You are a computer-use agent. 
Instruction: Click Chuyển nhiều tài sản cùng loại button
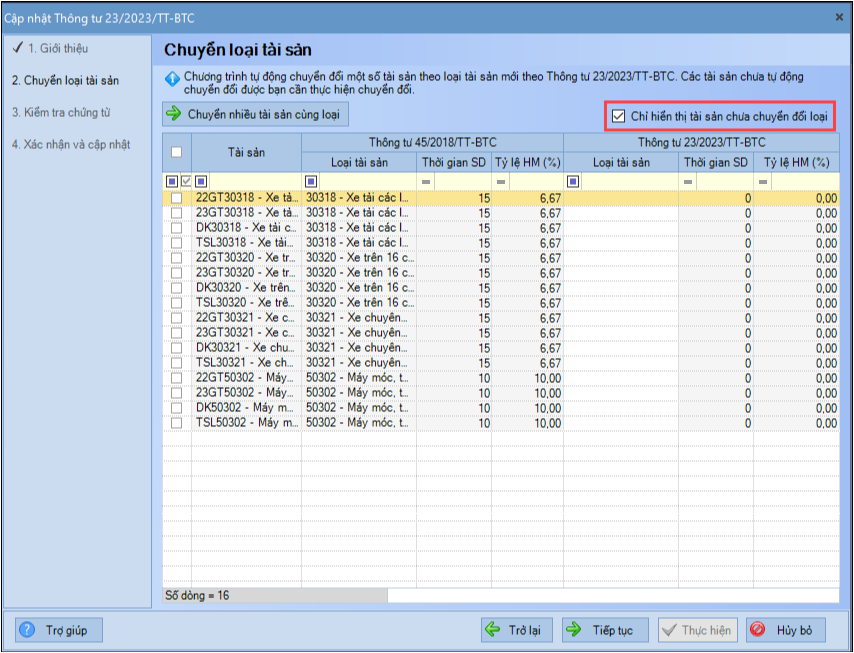pyautogui.click(x=255, y=114)
